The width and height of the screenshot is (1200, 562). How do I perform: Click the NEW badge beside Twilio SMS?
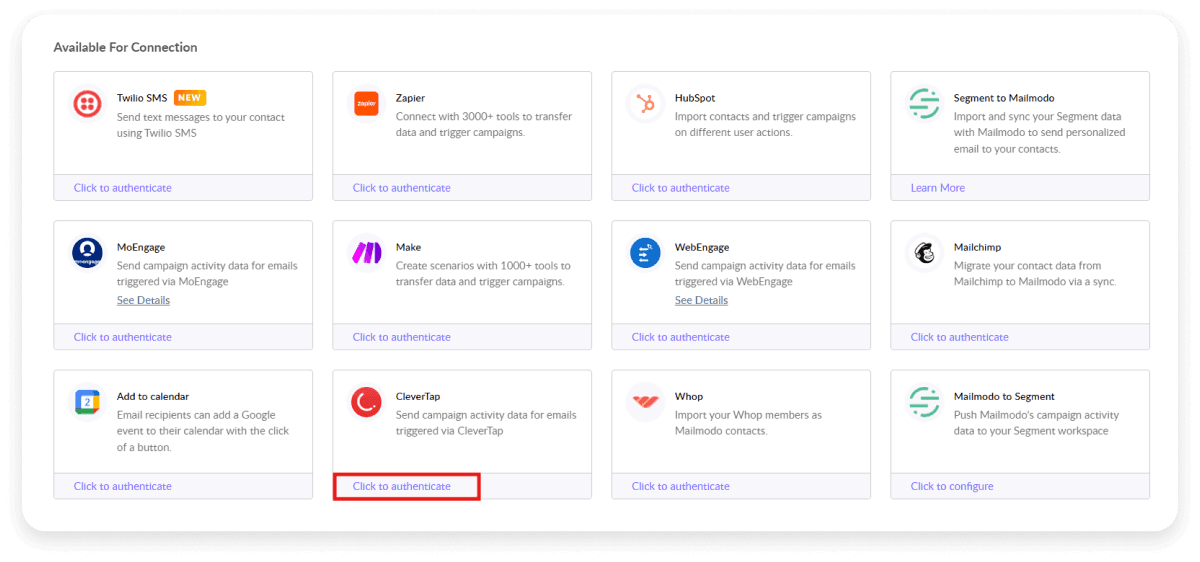[189, 98]
